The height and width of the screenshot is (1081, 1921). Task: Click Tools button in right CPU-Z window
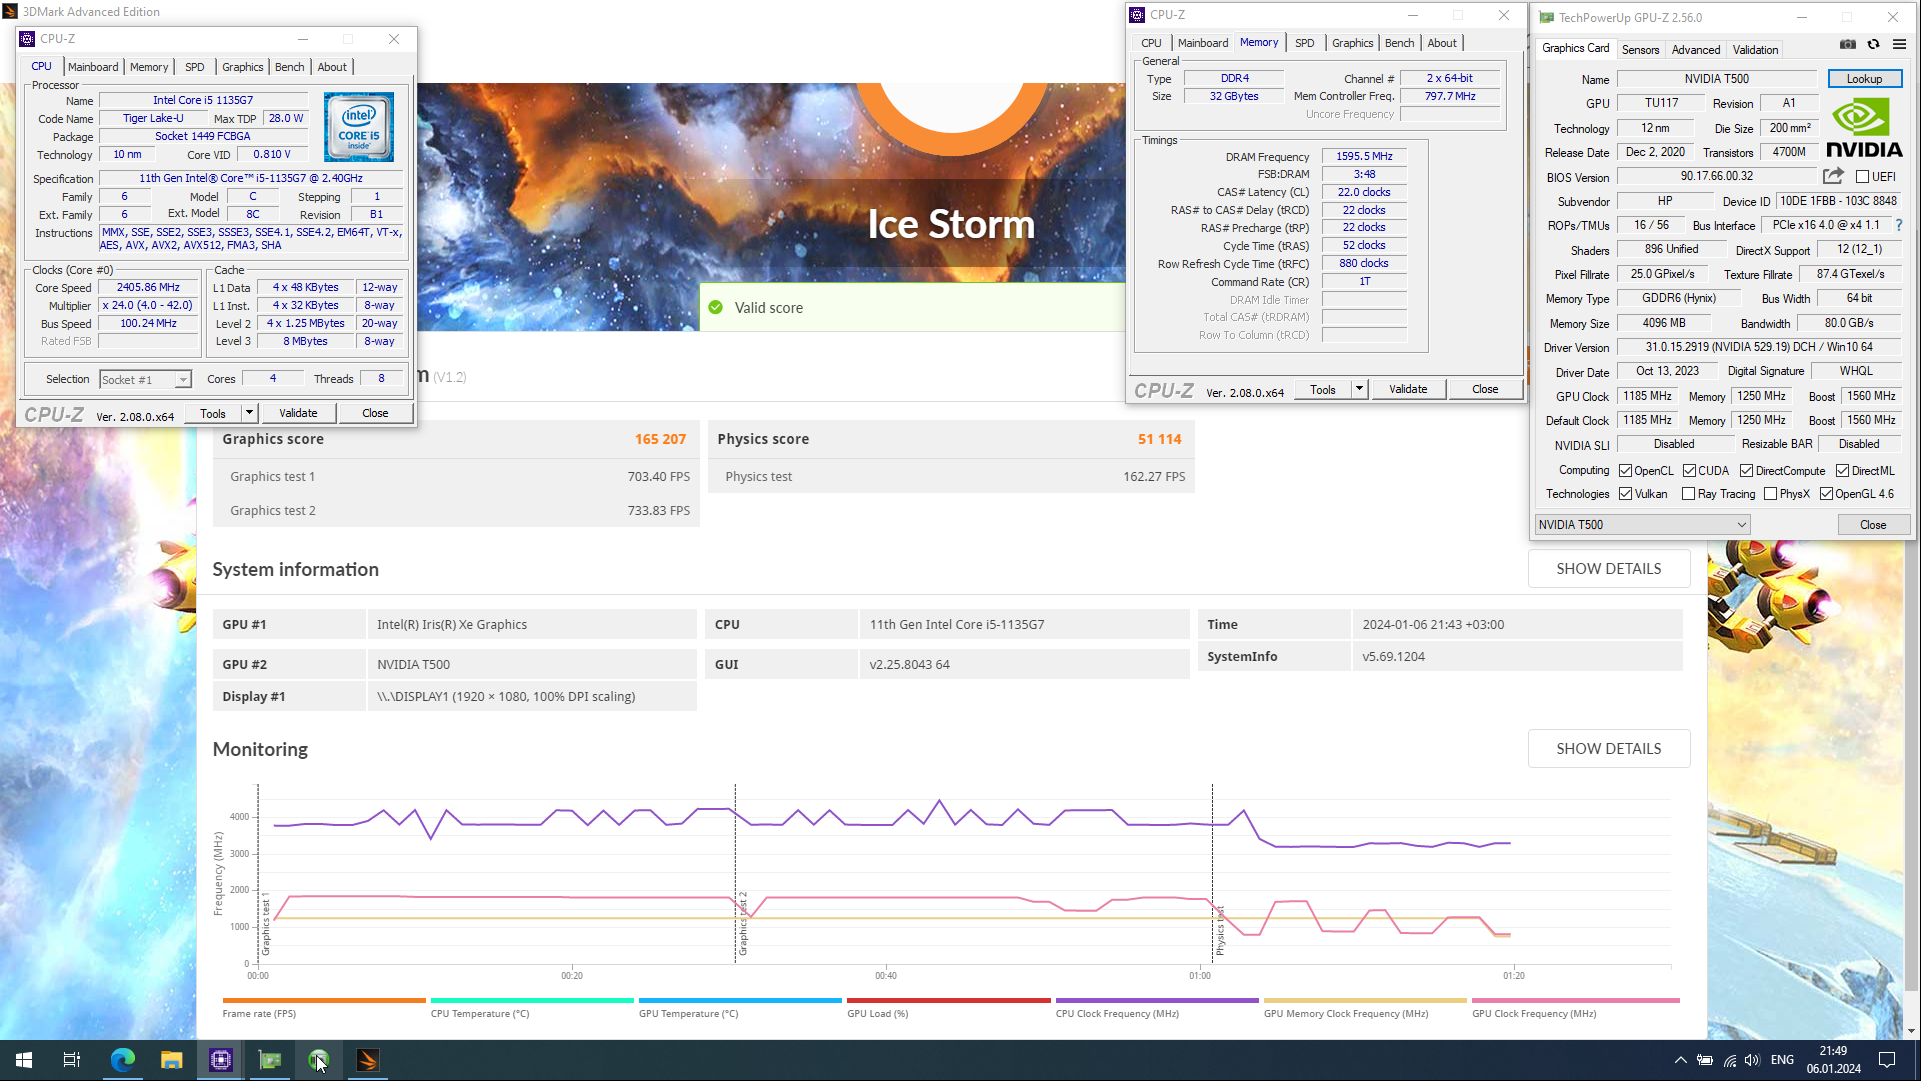click(1323, 388)
